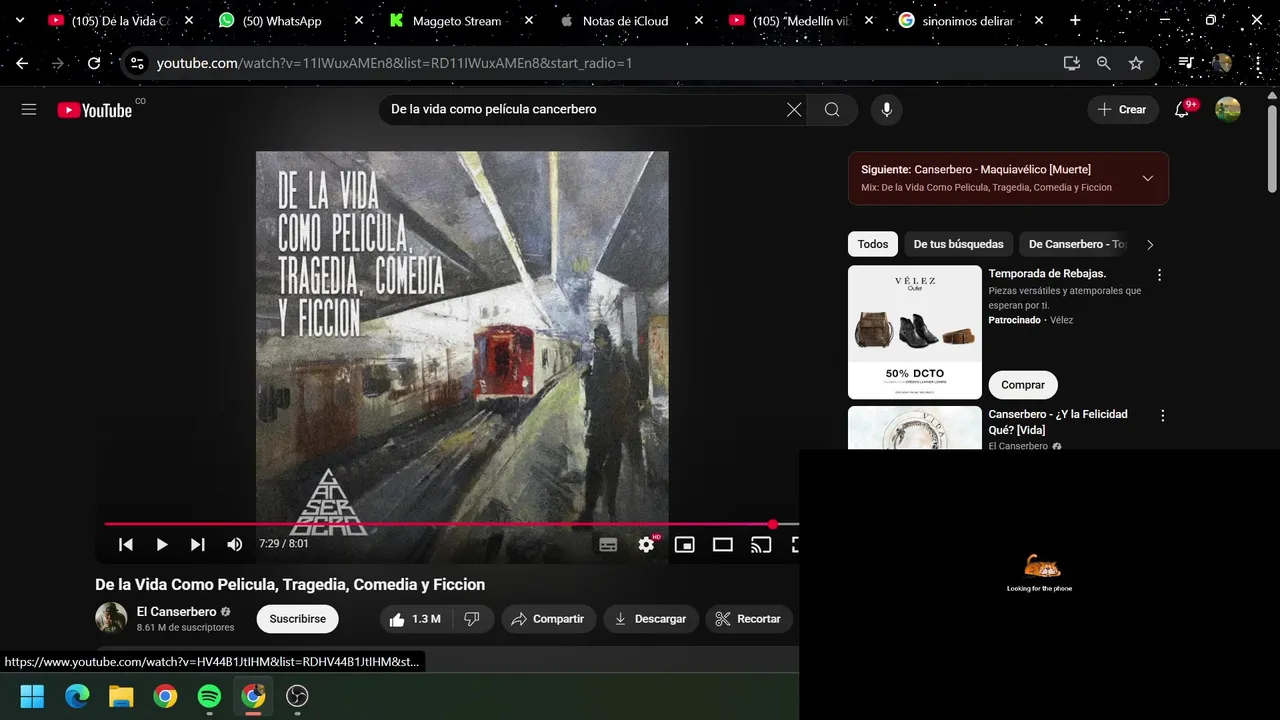Viewport: 1280px width, 720px height.
Task: Select the De Canserbero chip
Action: 1075,244
